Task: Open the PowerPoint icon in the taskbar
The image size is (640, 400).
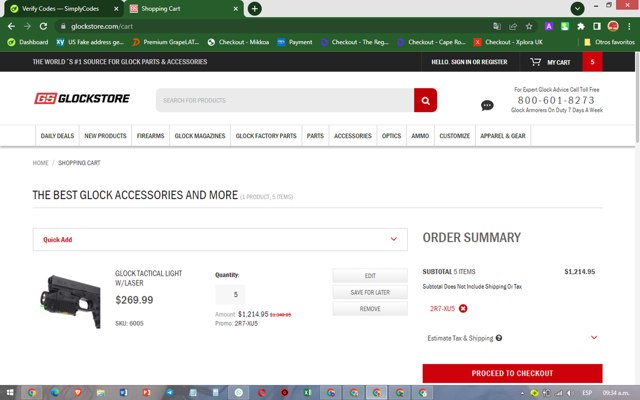Action: point(146,392)
